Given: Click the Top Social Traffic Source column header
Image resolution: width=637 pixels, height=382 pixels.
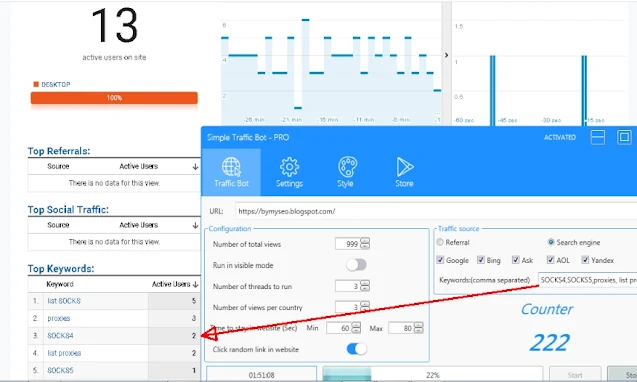Looking at the screenshot, I should tap(58, 225).
